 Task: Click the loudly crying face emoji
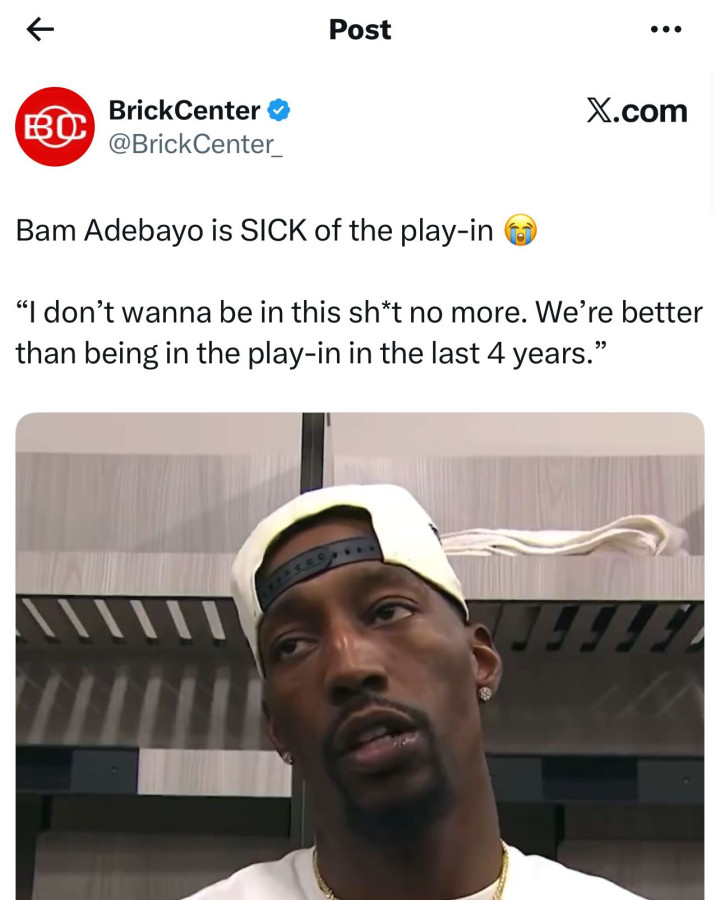tap(520, 231)
